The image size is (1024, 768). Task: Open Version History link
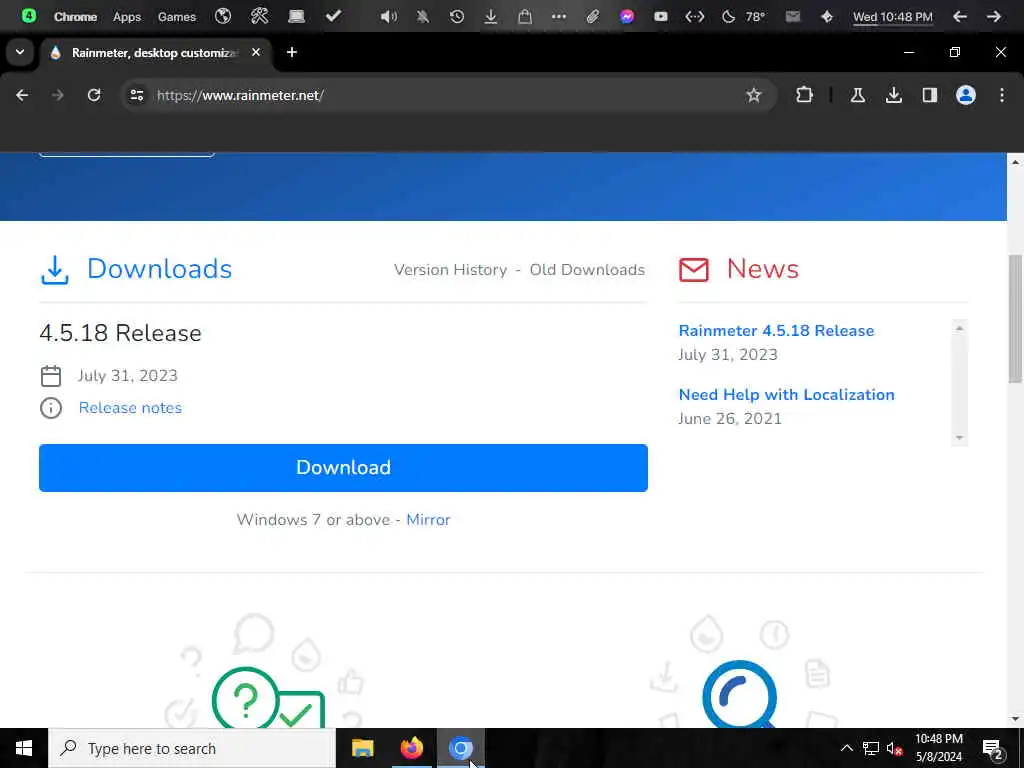[451, 270]
